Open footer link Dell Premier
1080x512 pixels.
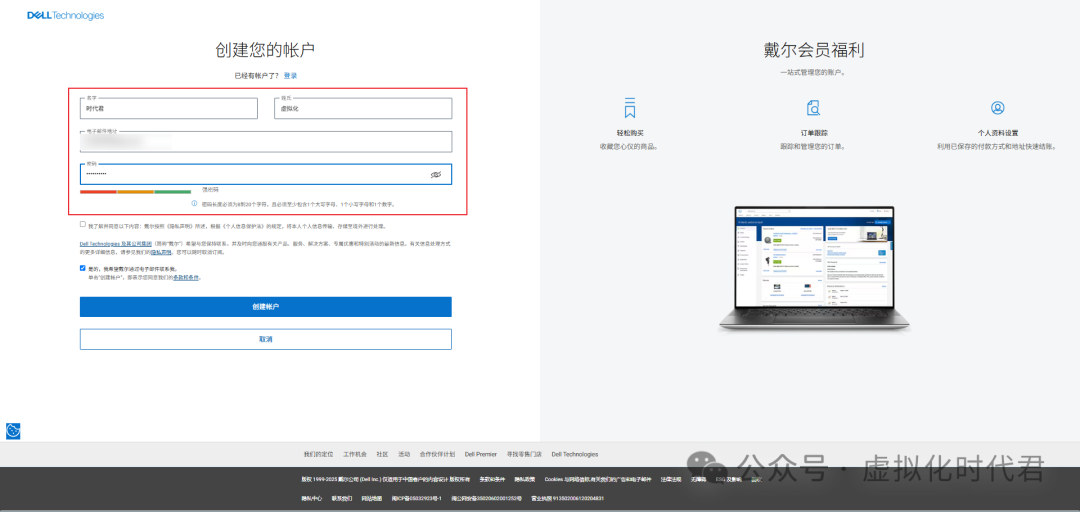tap(481, 454)
